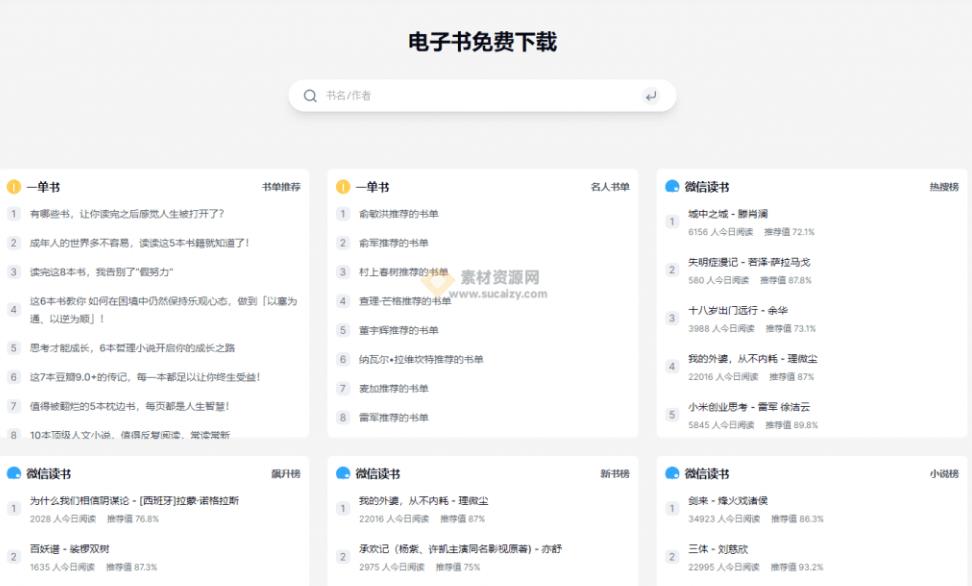This screenshot has height=586, width=972.
Task: Open the 飙升榜 label
Action: tap(286, 474)
